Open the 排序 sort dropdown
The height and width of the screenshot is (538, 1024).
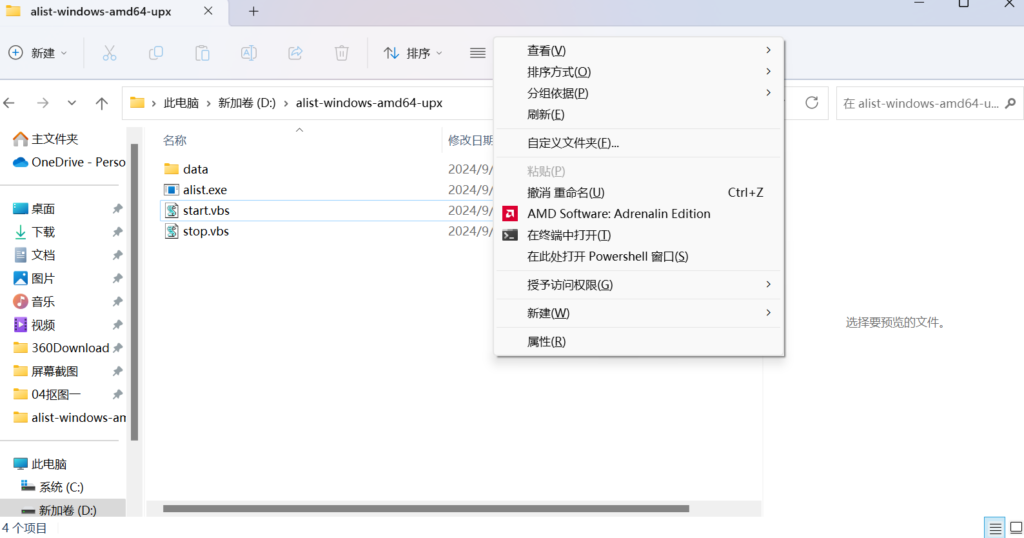(x=413, y=53)
